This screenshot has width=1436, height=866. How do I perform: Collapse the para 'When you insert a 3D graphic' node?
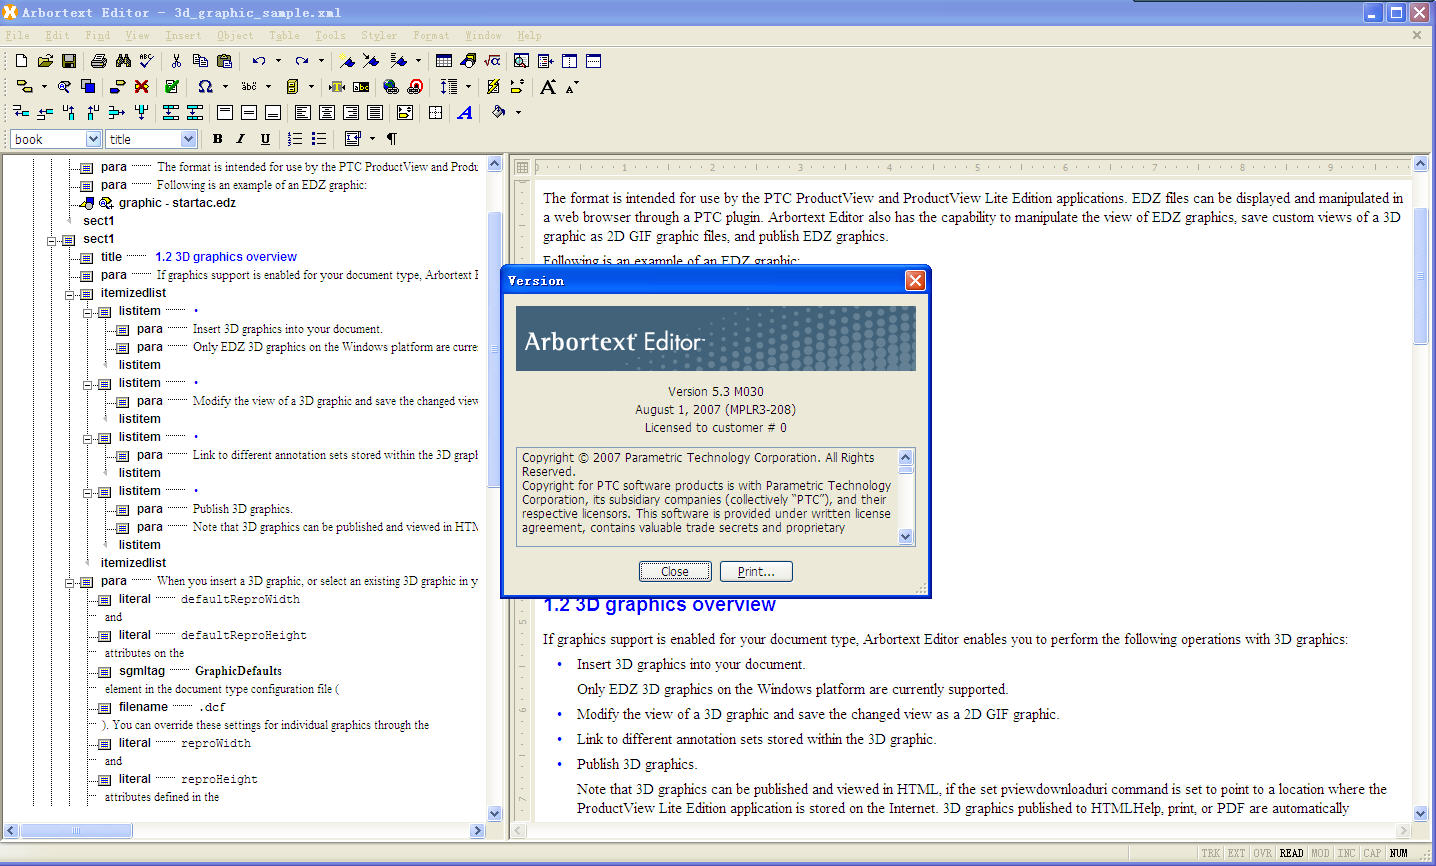point(70,582)
